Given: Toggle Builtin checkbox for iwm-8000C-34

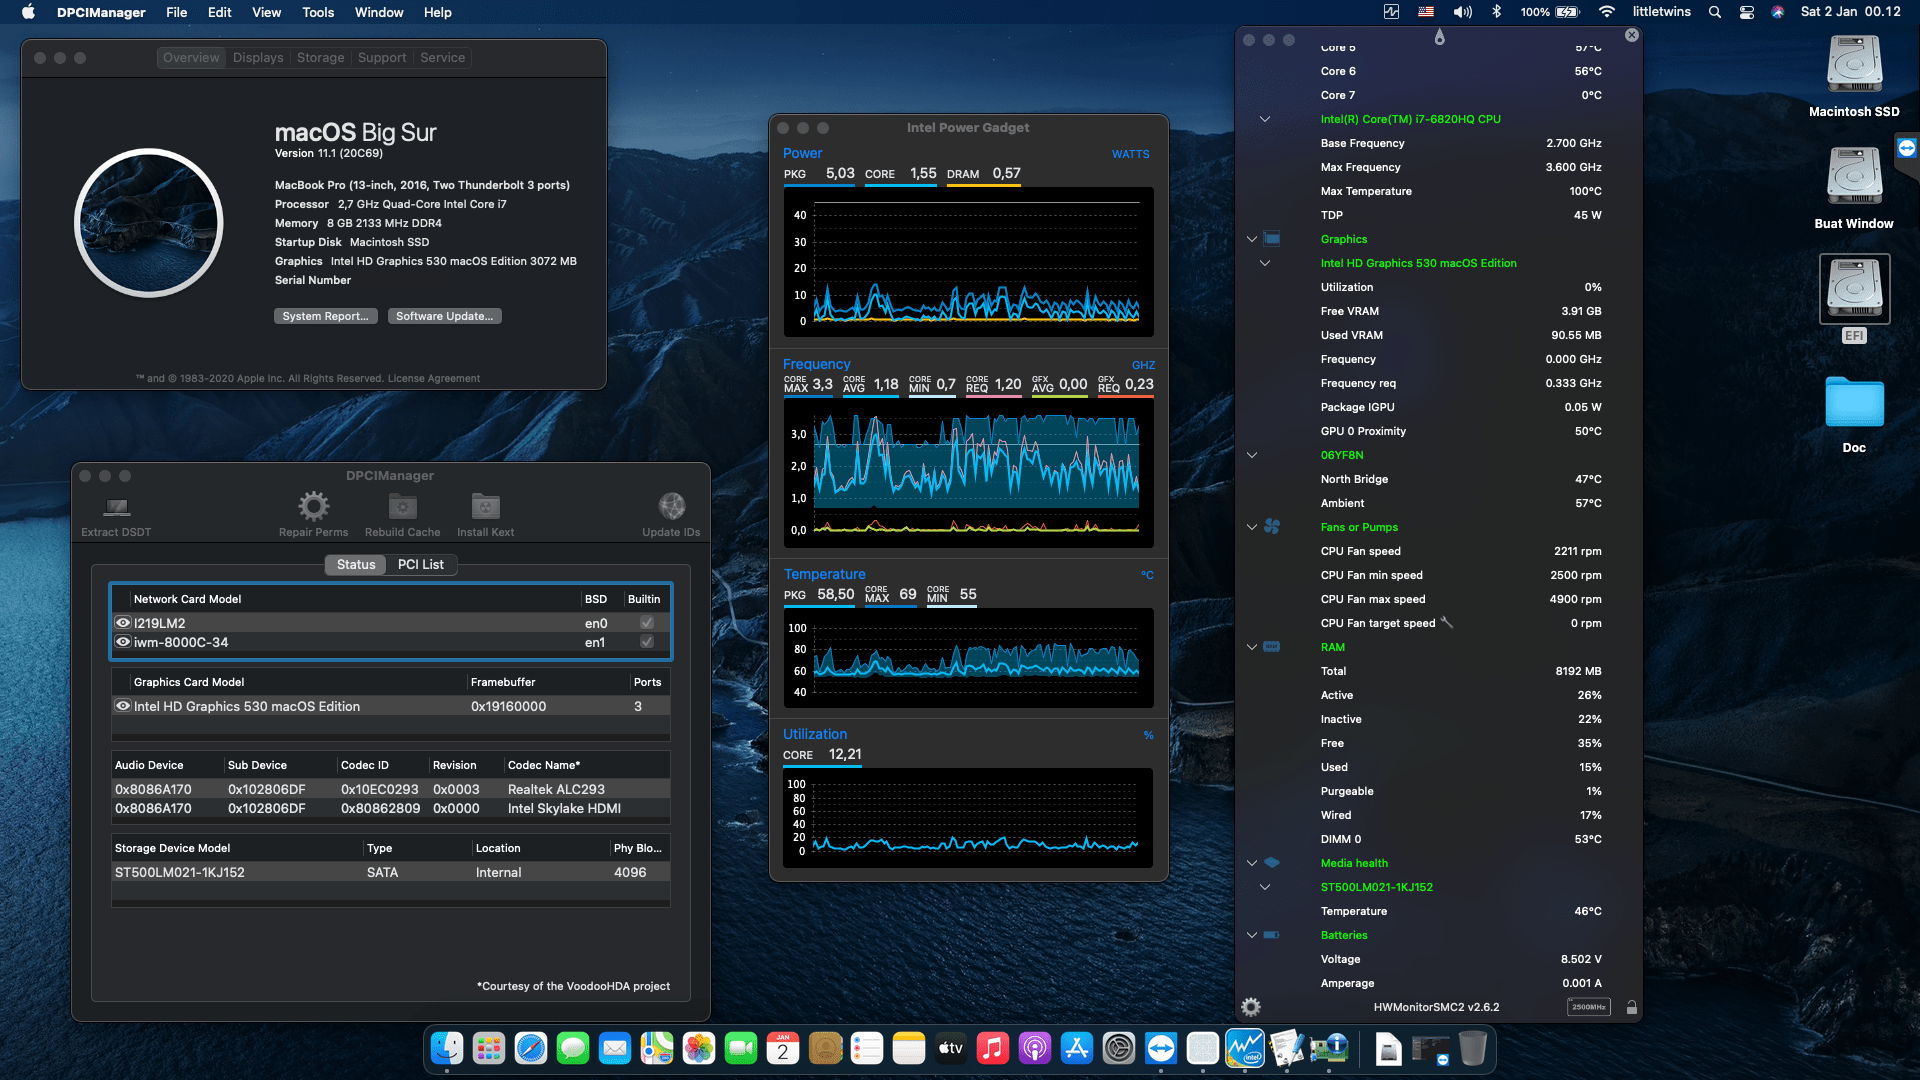Looking at the screenshot, I should [647, 641].
